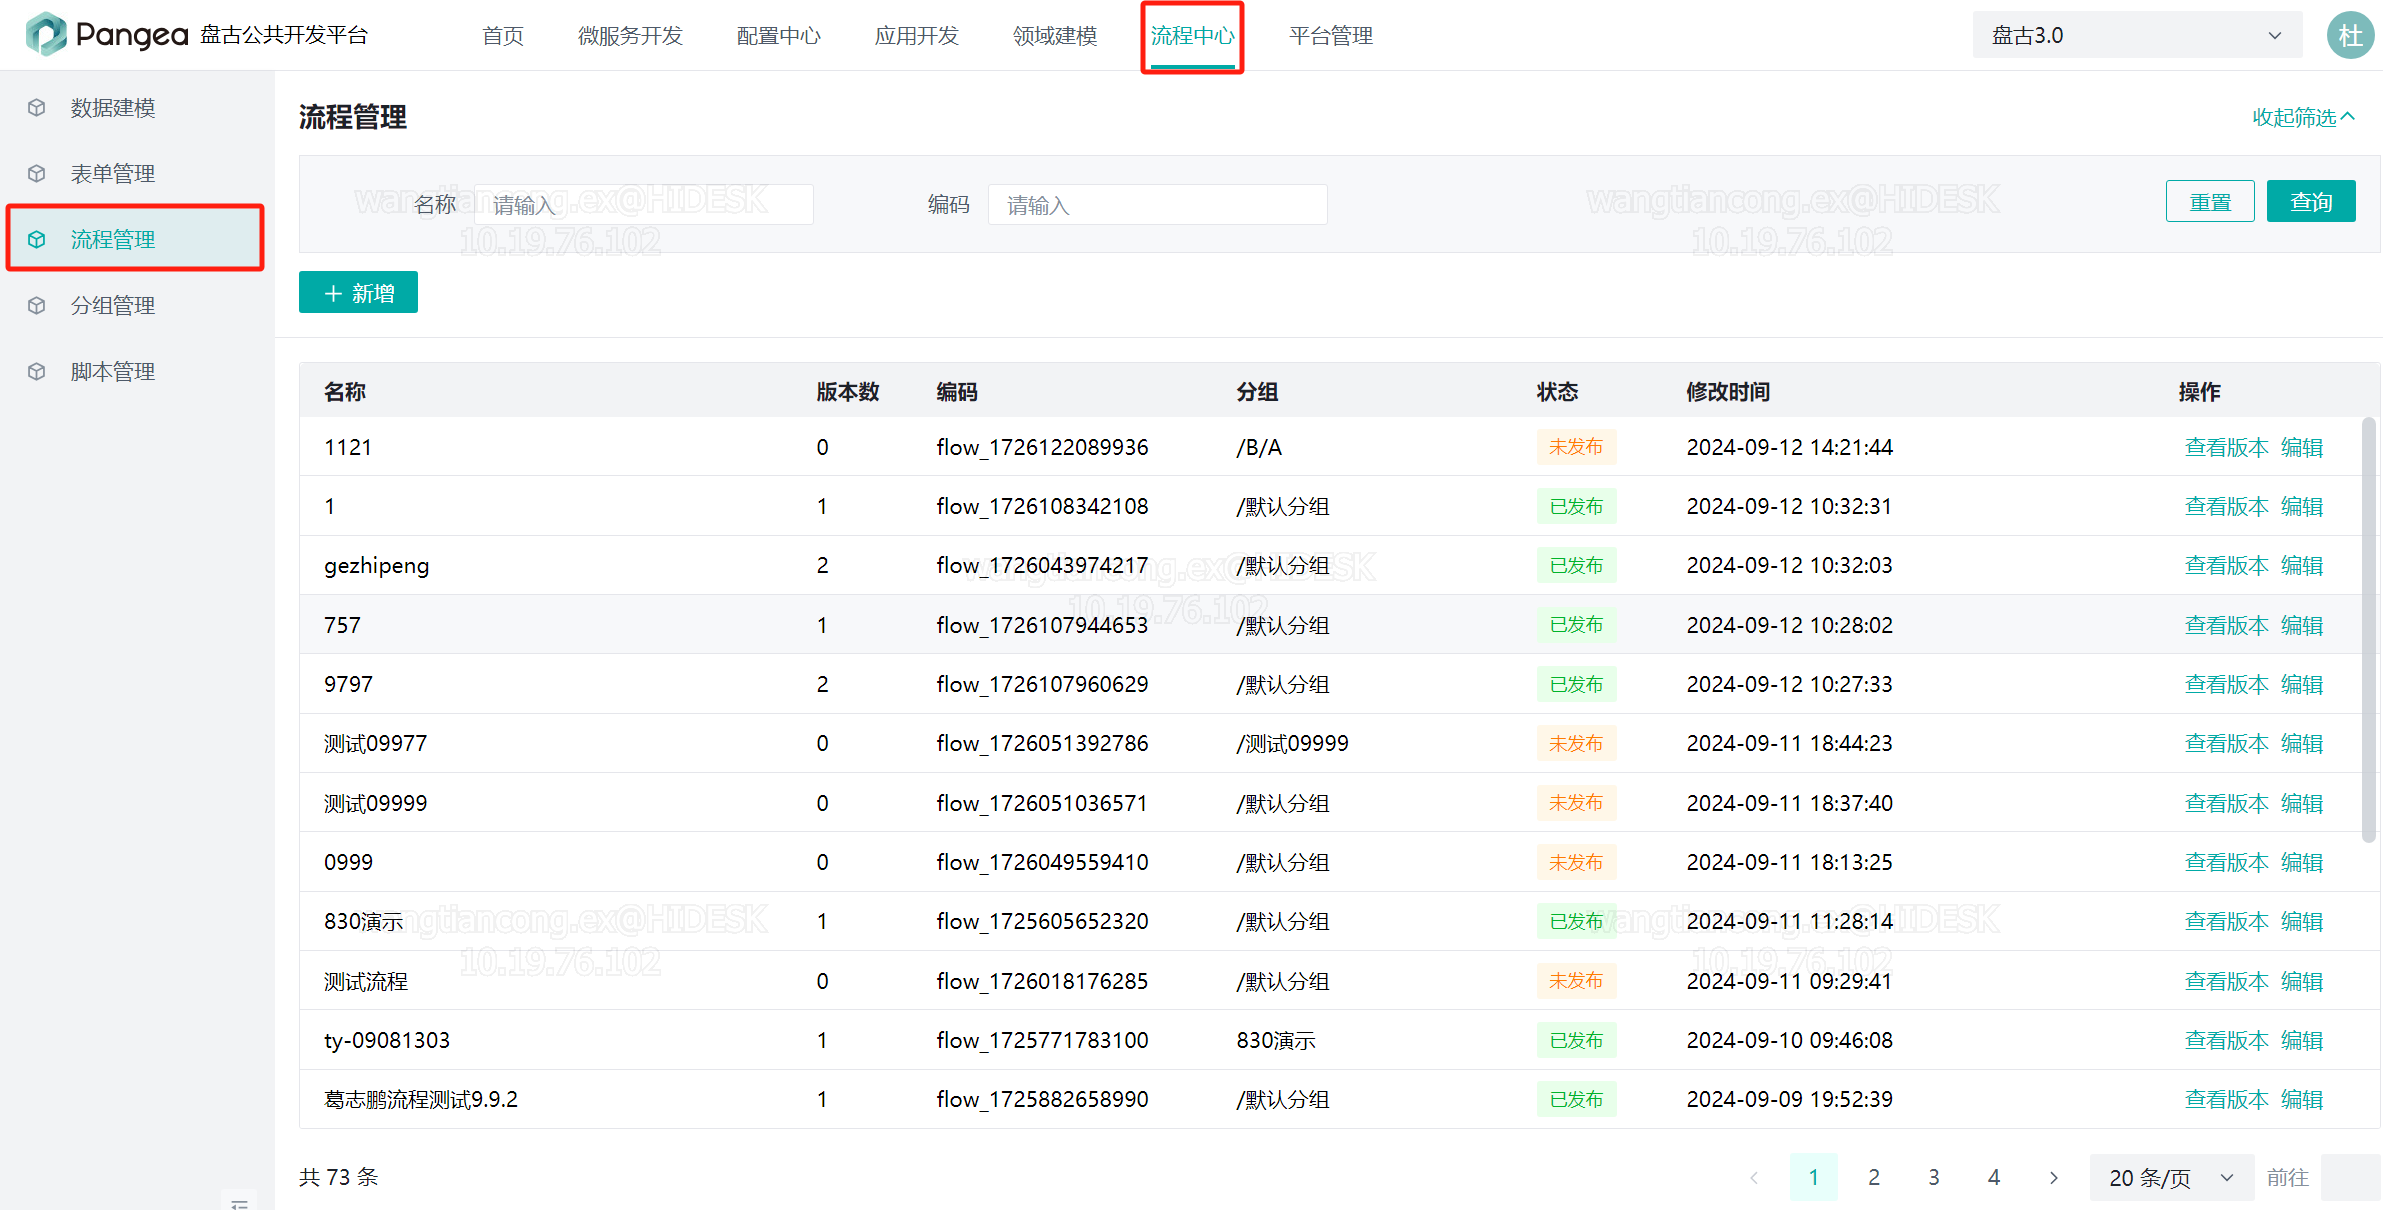Go to page 3

1934,1177
